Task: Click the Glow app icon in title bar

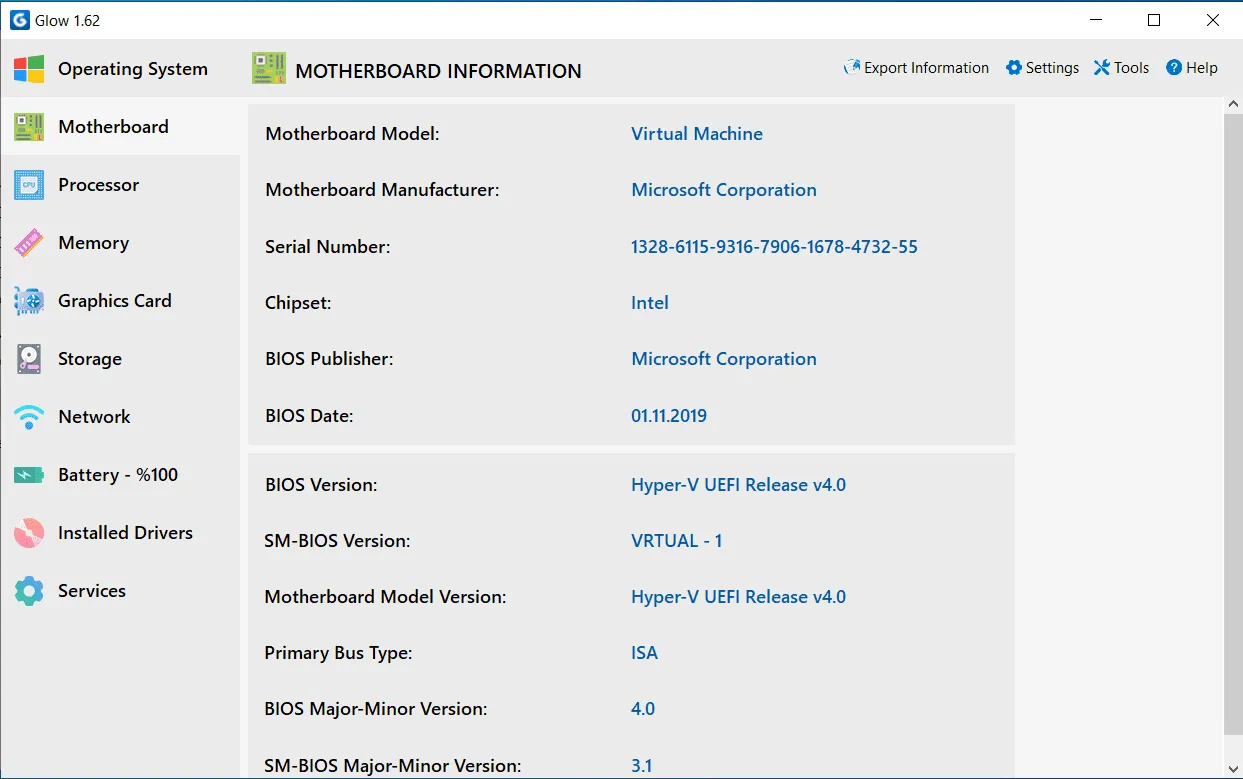Action: pos(20,20)
